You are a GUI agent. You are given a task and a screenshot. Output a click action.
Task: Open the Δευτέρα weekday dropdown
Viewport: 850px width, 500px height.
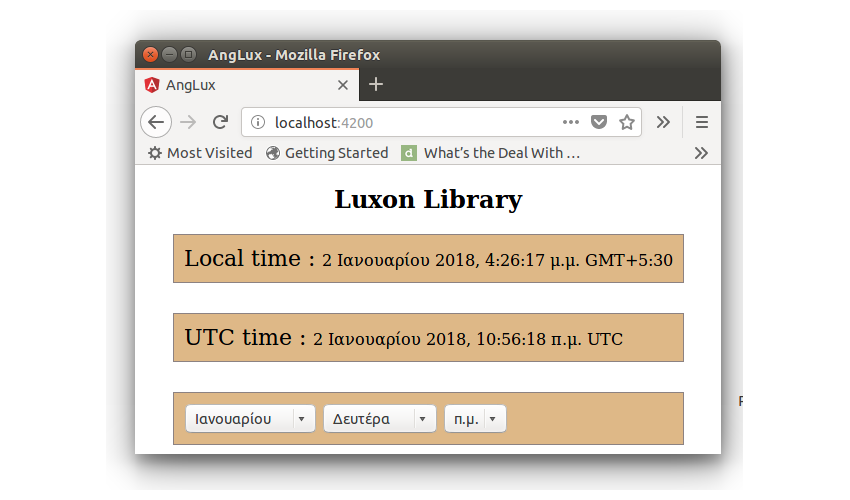point(379,419)
